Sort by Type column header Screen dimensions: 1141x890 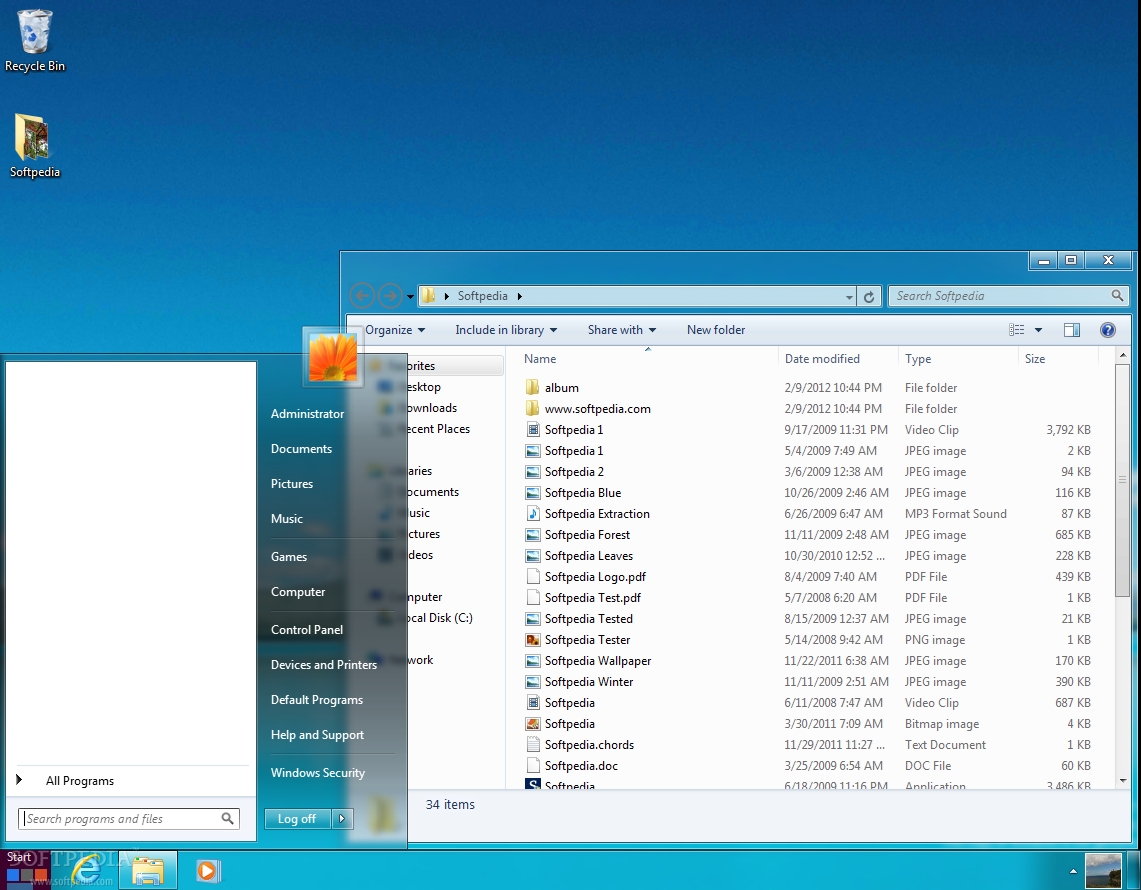point(958,359)
